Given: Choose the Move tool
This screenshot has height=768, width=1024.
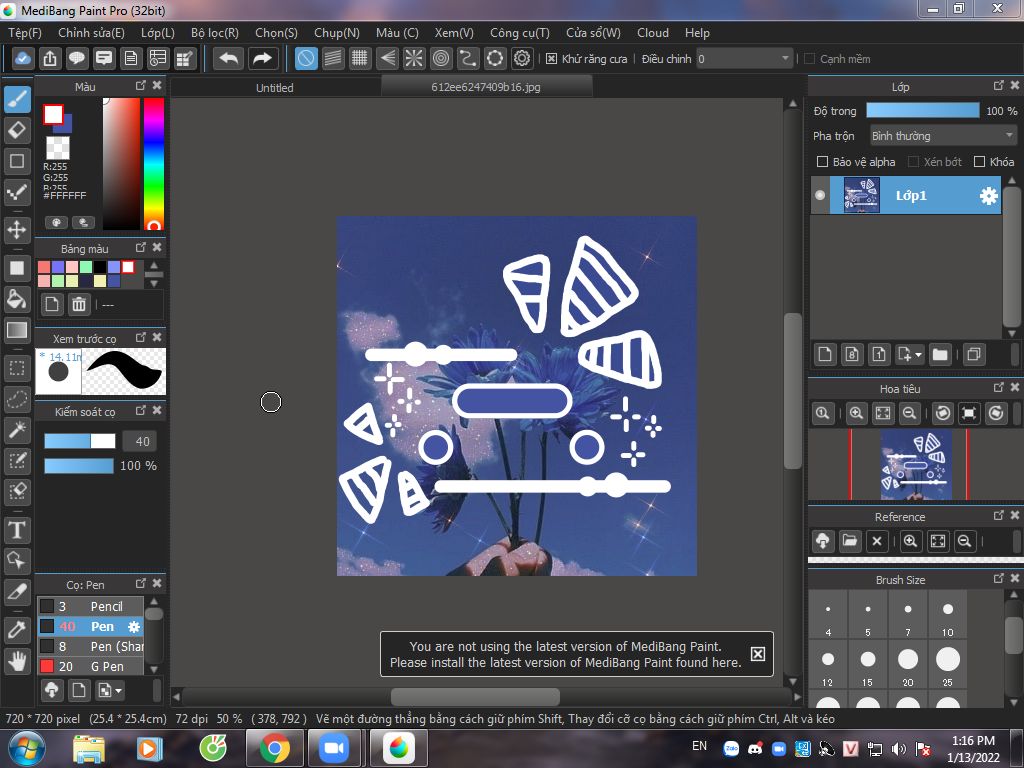Looking at the screenshot, I should [x=18, y=230].
